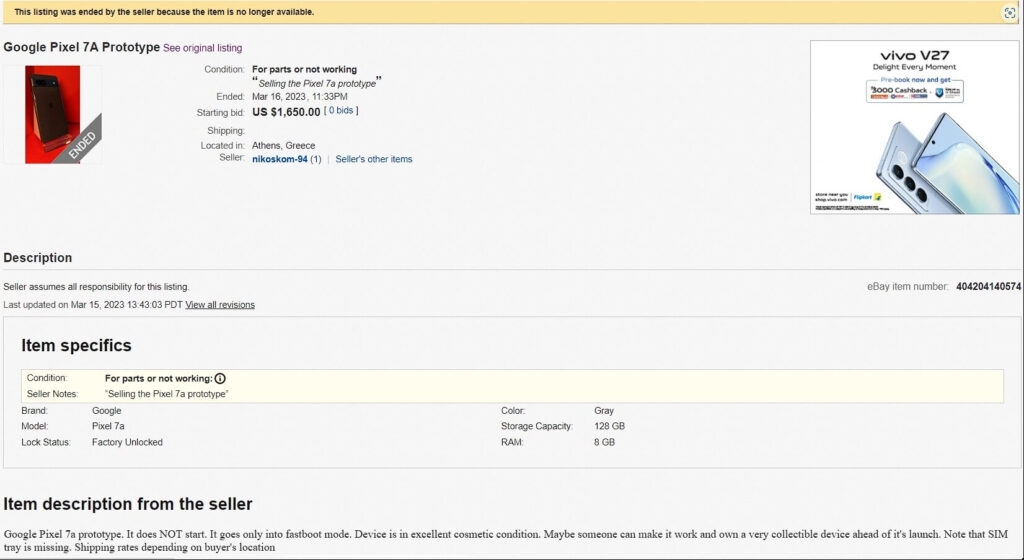The height and width of the screenshot is (560, 1024).
Task: Open 'Seller's other items' link
Action: point(374,159)
